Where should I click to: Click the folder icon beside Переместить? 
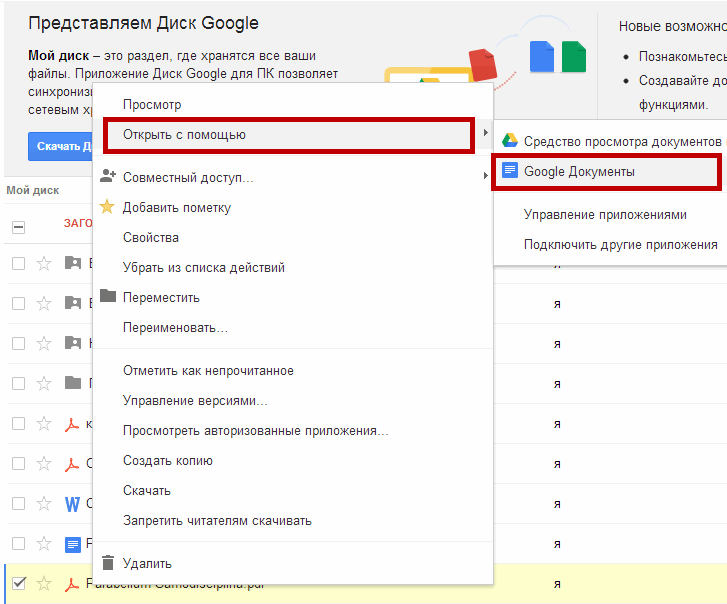pyautogui.click(x=108, y=295)
